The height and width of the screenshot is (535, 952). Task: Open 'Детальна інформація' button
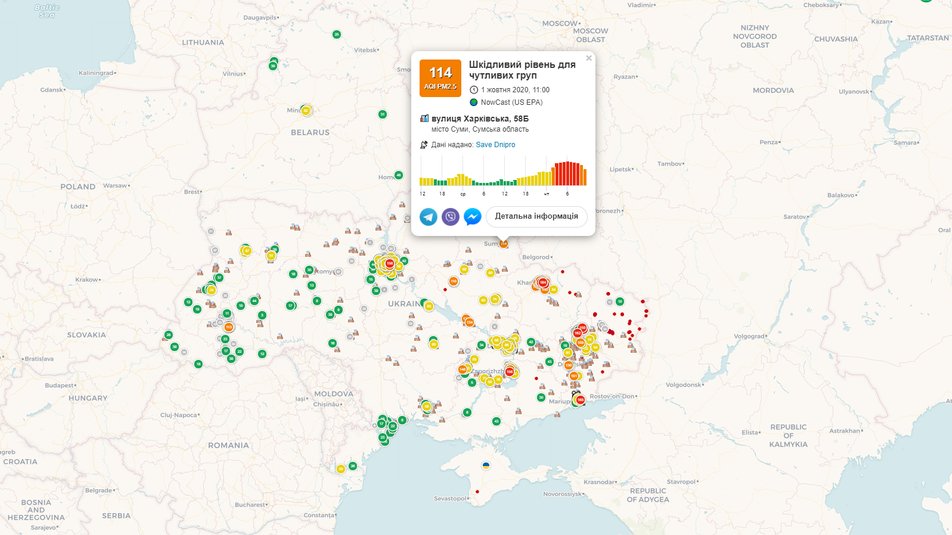[536, 216]
